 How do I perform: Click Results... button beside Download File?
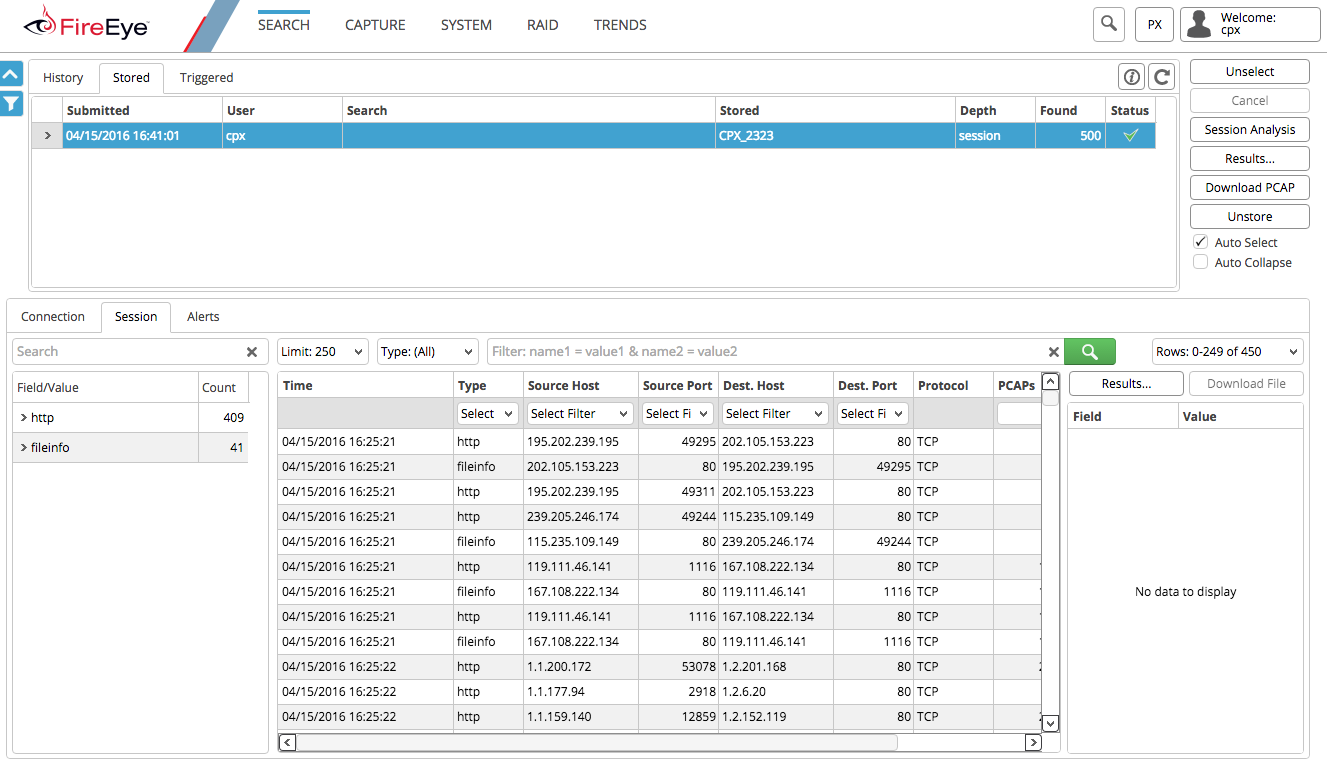click(1126, 384)
